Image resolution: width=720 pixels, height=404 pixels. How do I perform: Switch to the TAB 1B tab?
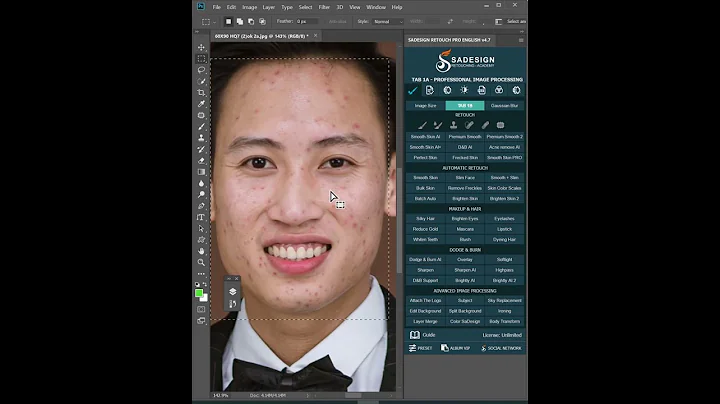click(x=465, y=106)
